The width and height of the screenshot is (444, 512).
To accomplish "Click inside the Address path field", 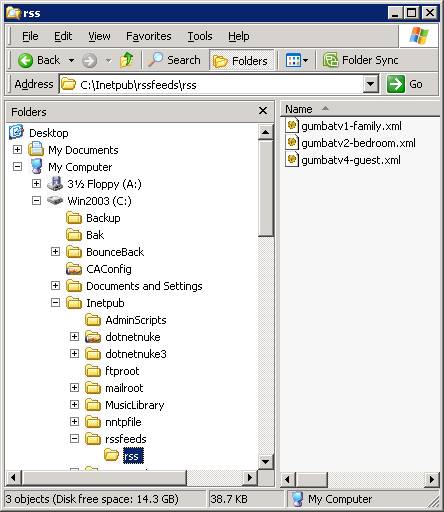I will pos(212,84).
